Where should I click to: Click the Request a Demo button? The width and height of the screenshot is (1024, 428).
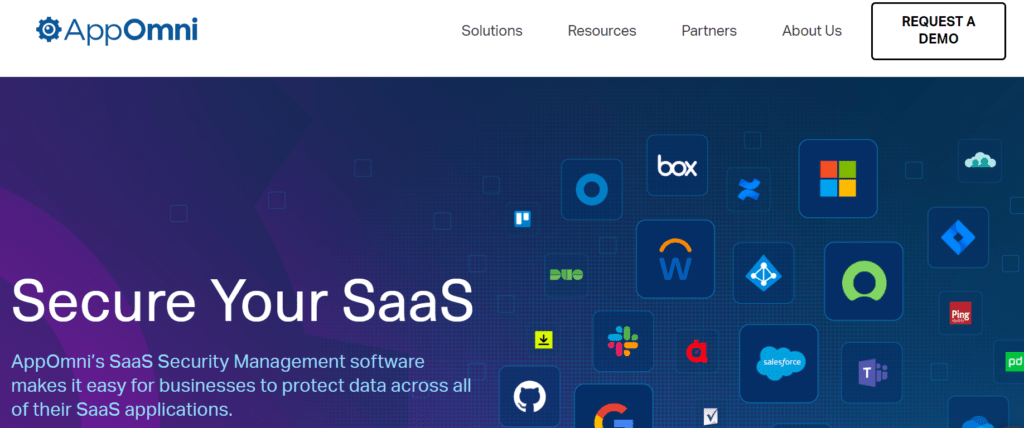click(x=938, y=31)
